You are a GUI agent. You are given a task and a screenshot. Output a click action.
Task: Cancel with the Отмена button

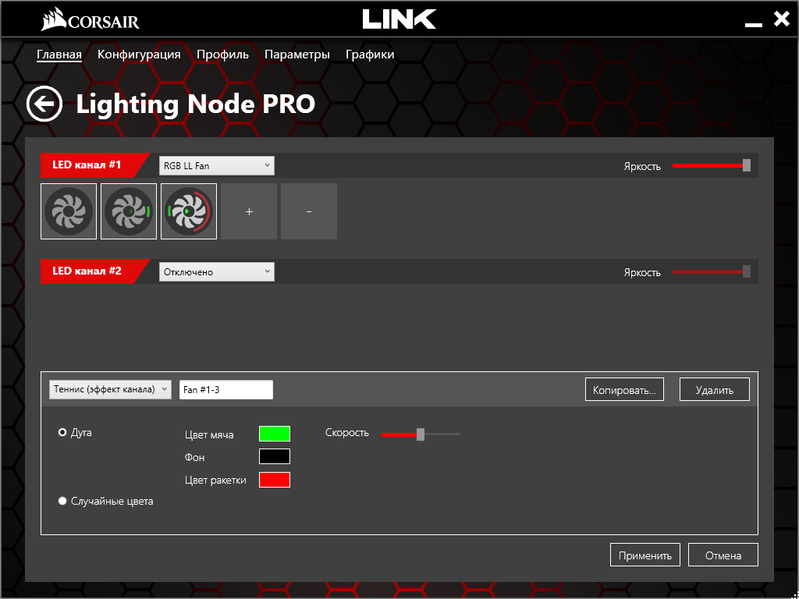723,555
